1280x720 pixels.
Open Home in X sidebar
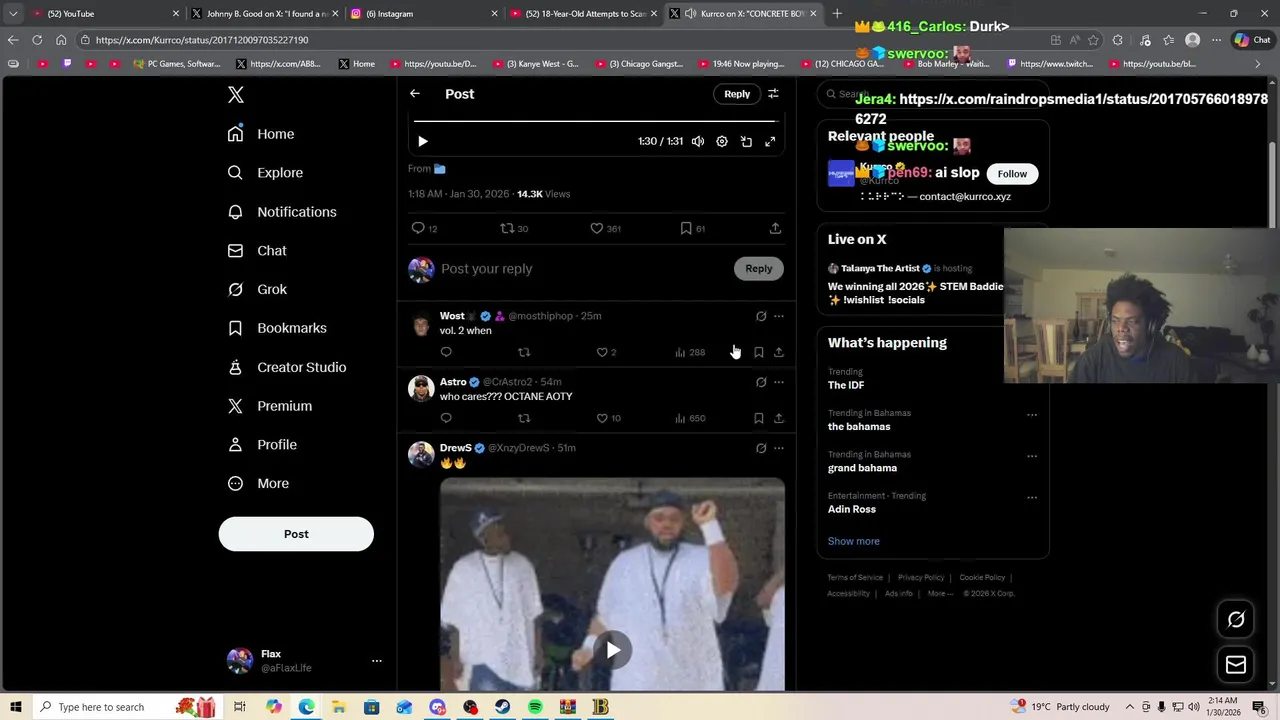point(261,134)
